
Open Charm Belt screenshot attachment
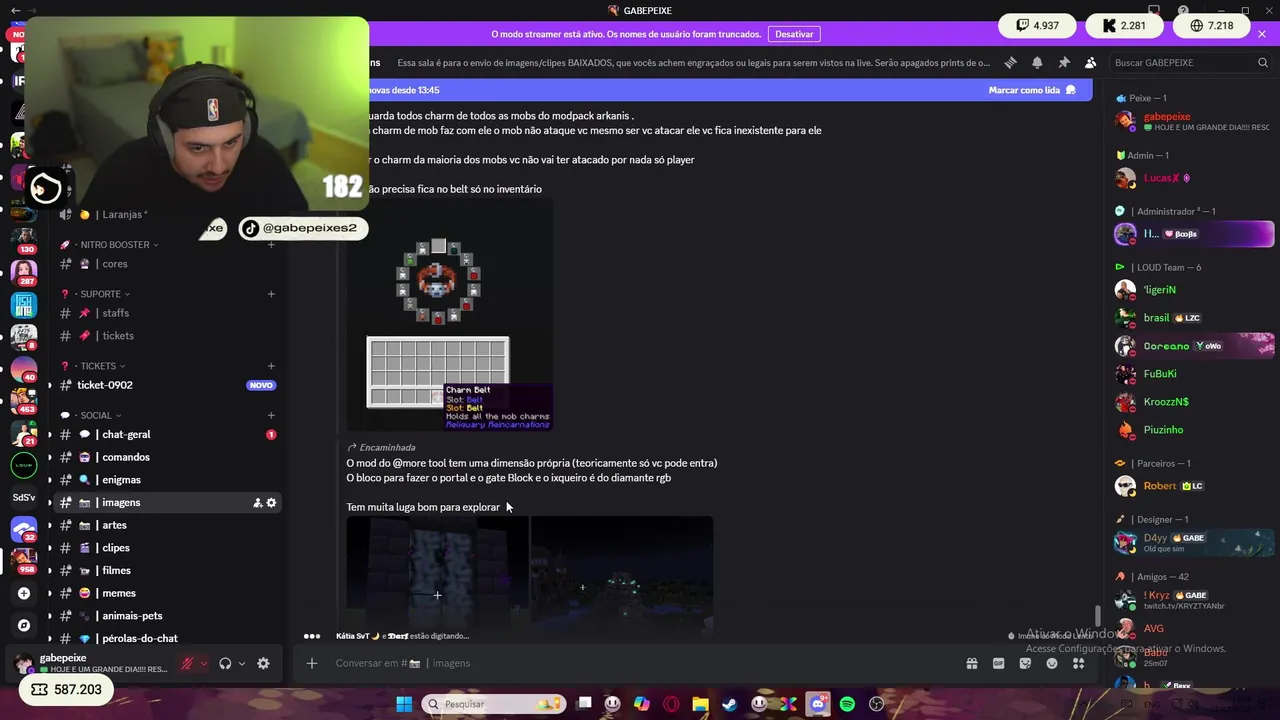(450, 316)
